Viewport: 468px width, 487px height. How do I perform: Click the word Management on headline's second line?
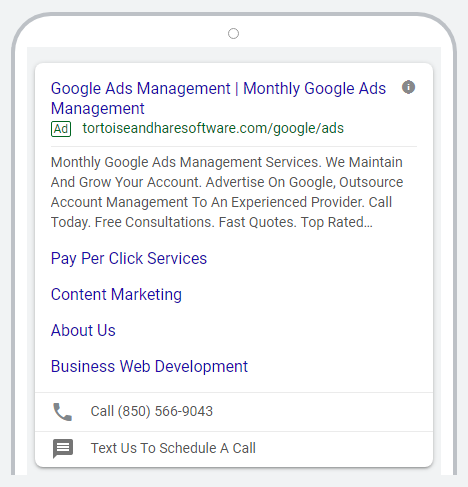[98, 109]
